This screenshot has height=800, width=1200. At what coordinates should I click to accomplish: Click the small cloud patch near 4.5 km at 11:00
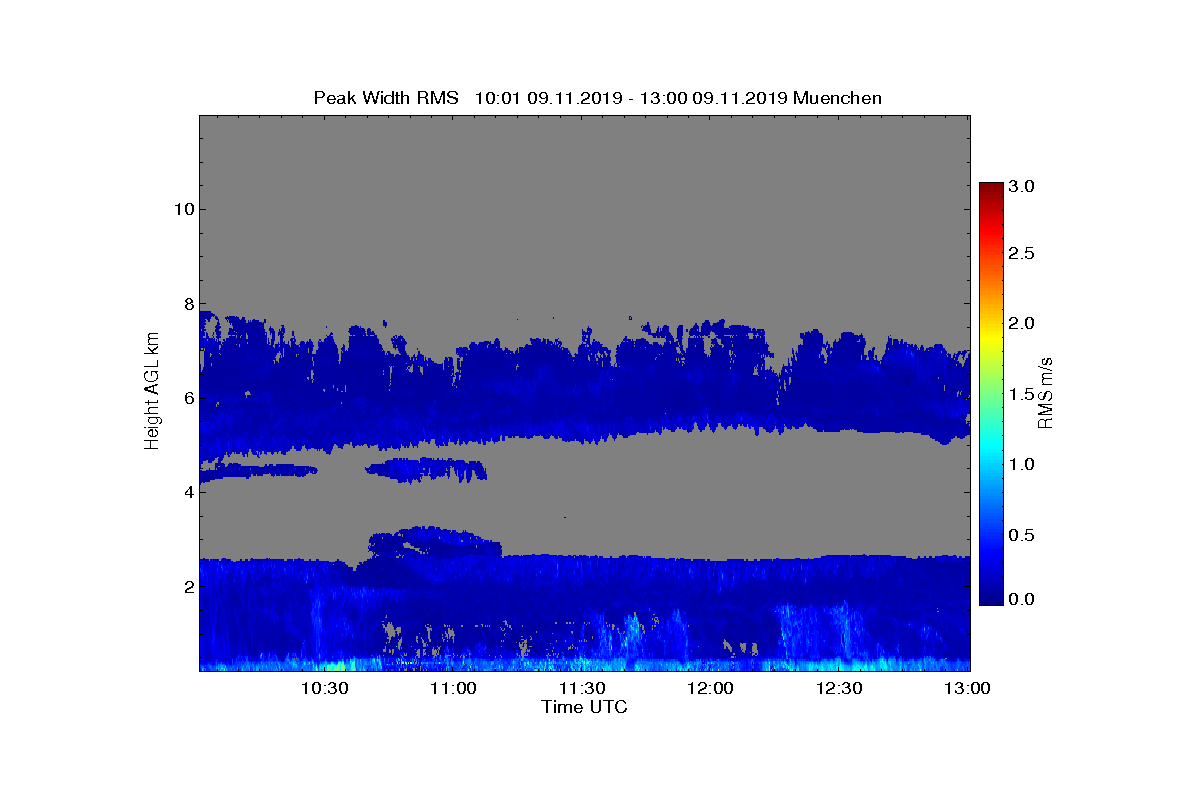pos(427,469)
